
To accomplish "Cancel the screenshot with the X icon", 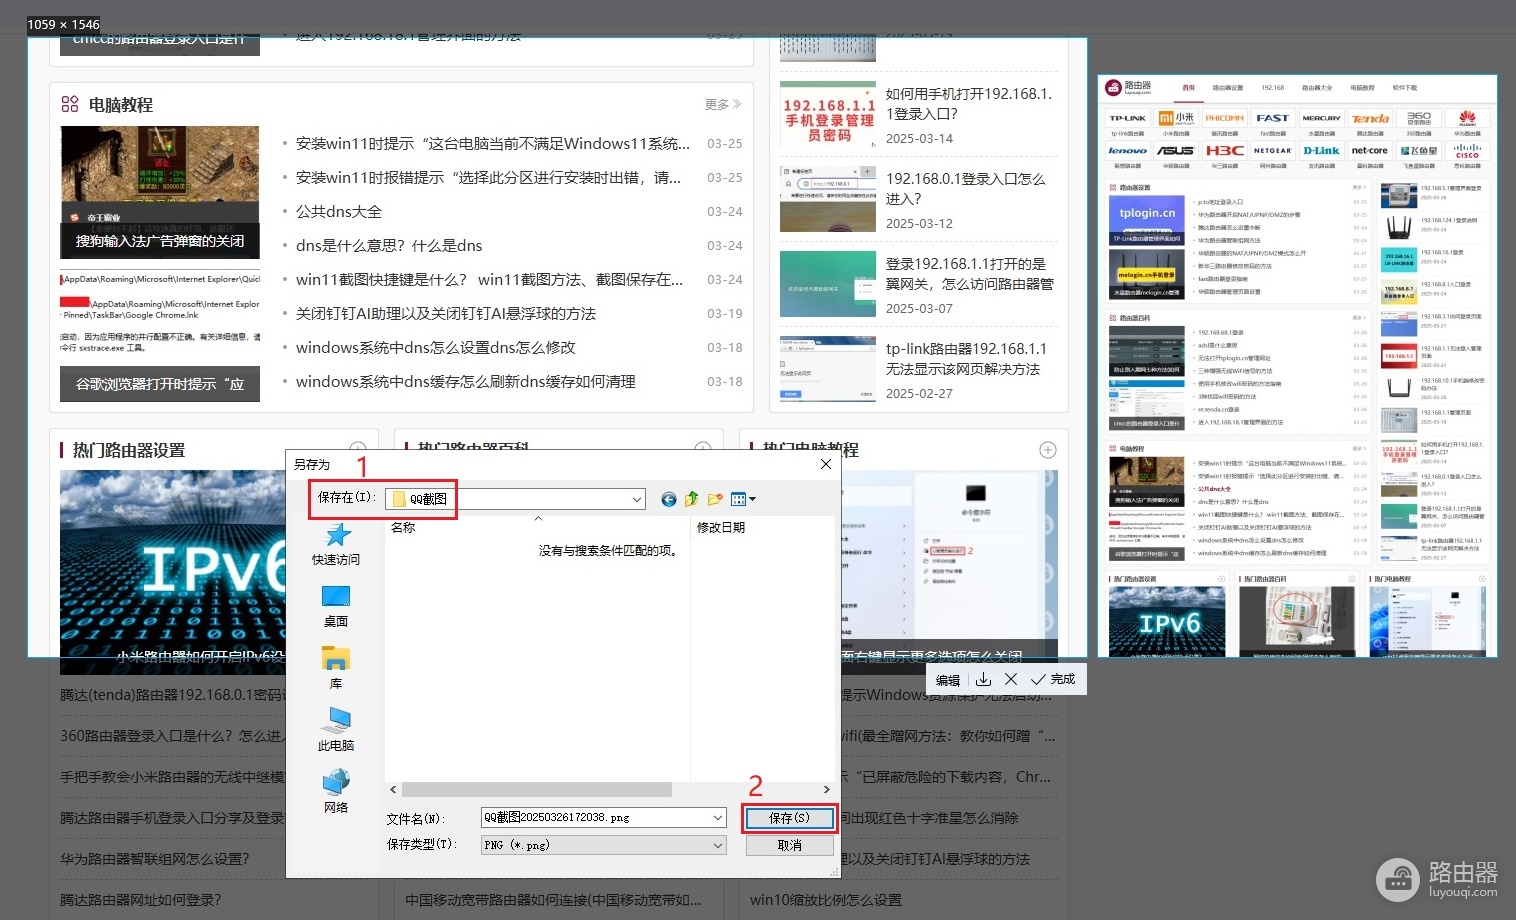I will [1011, 679].
